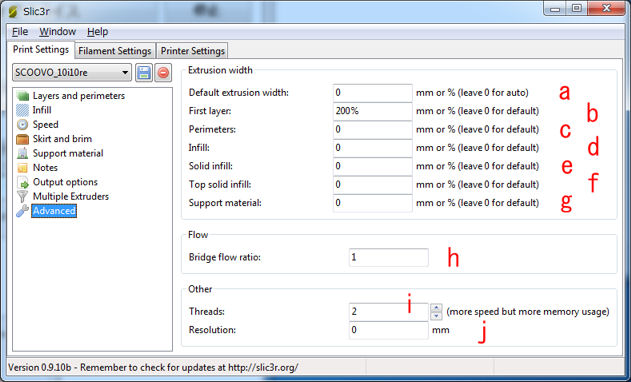Increase Threads with the up arrow
Screen dimensions: 631x382
tap(436, 308)
